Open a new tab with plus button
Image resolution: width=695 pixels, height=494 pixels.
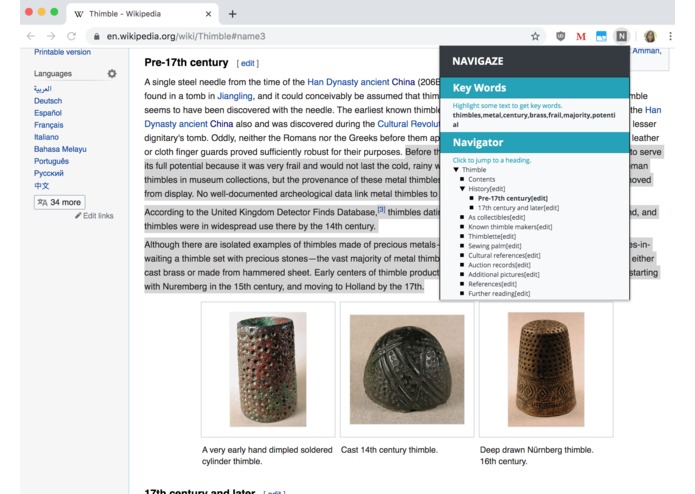pos(232,14)
